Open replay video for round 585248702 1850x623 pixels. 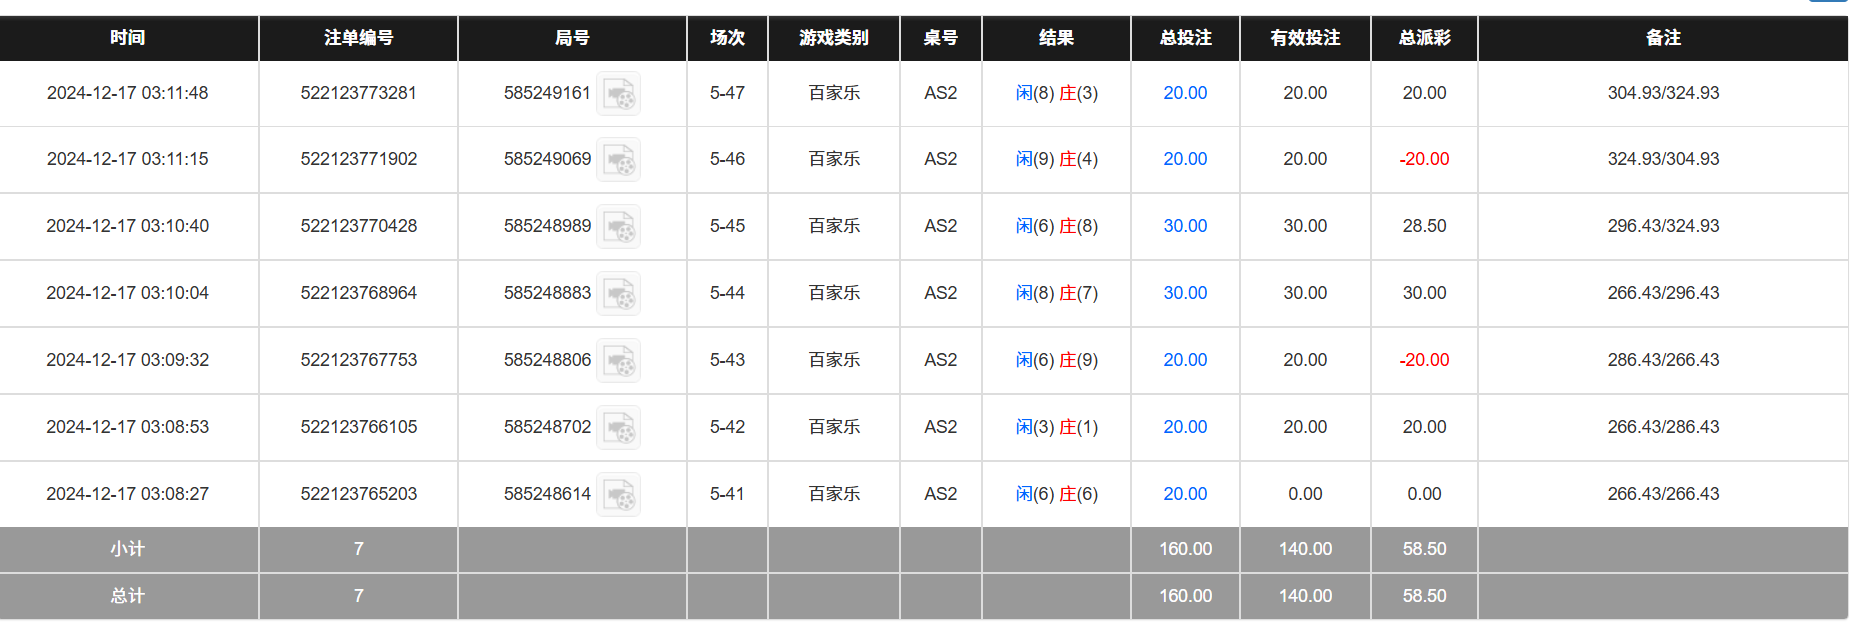[x=618, y=427]
